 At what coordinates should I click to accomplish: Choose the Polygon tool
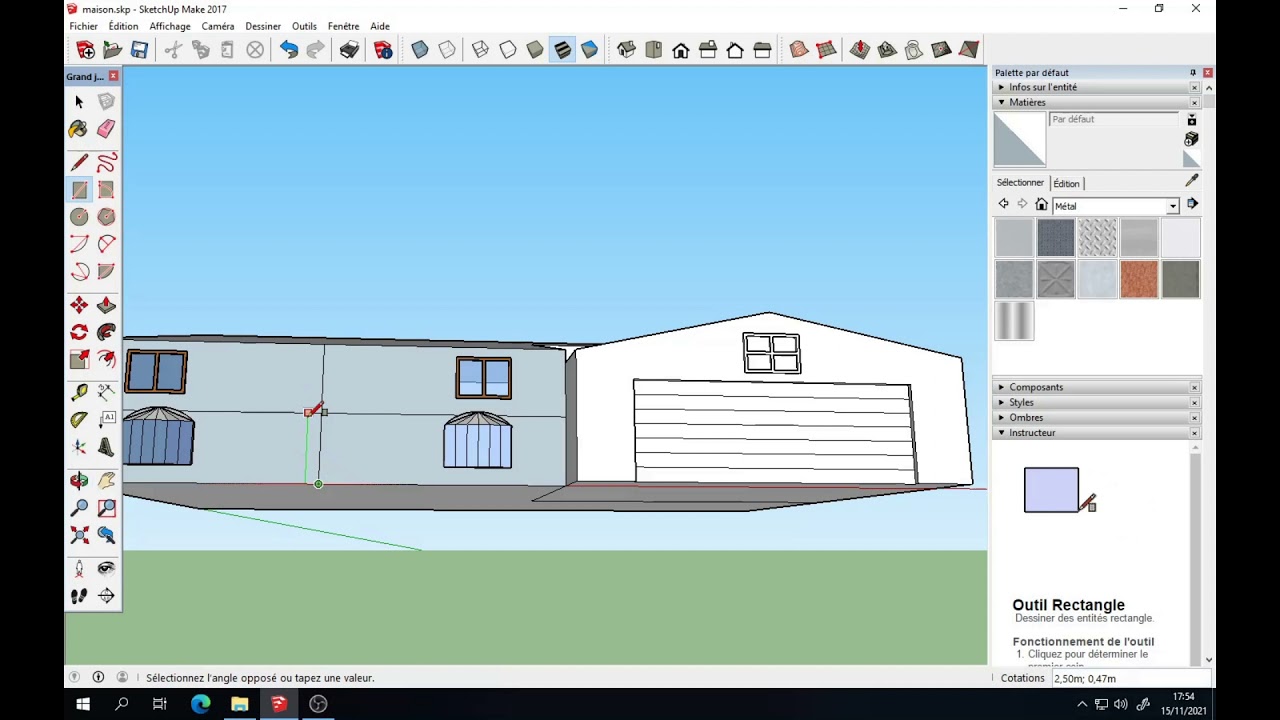click(106, 217)
